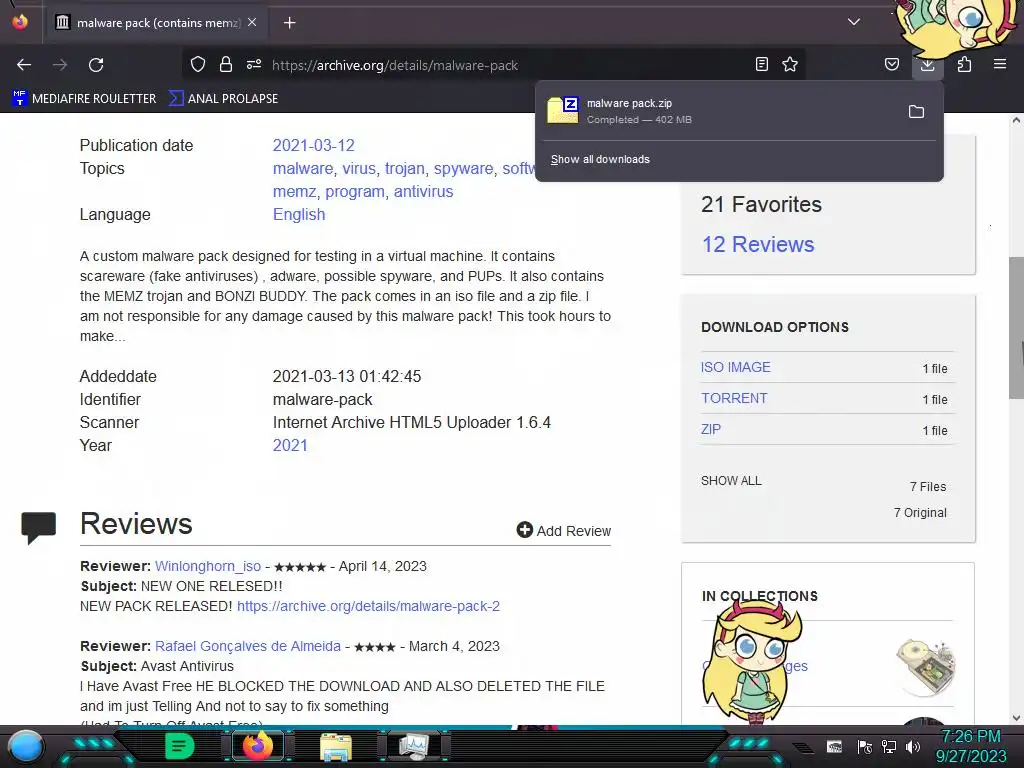This screenshot has width=1024, height=768.
Task: Open the trojan topic link
Action: (x=404, y=168)
